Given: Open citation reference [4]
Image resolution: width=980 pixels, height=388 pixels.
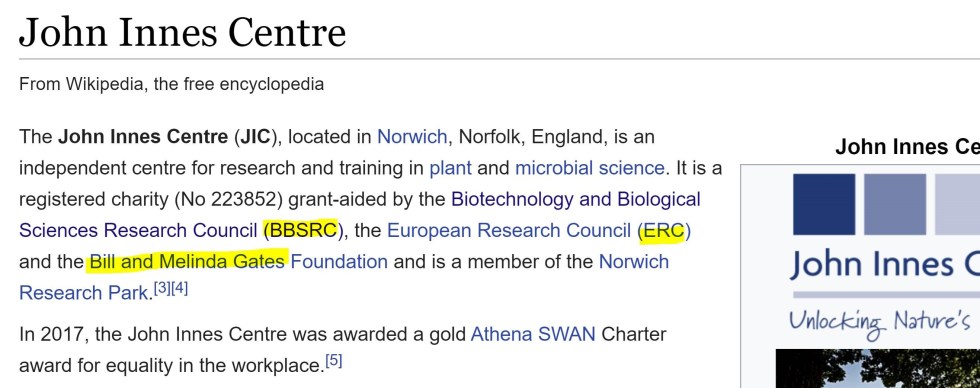Looking at the screenshot, I should click(x=179, y=289).
